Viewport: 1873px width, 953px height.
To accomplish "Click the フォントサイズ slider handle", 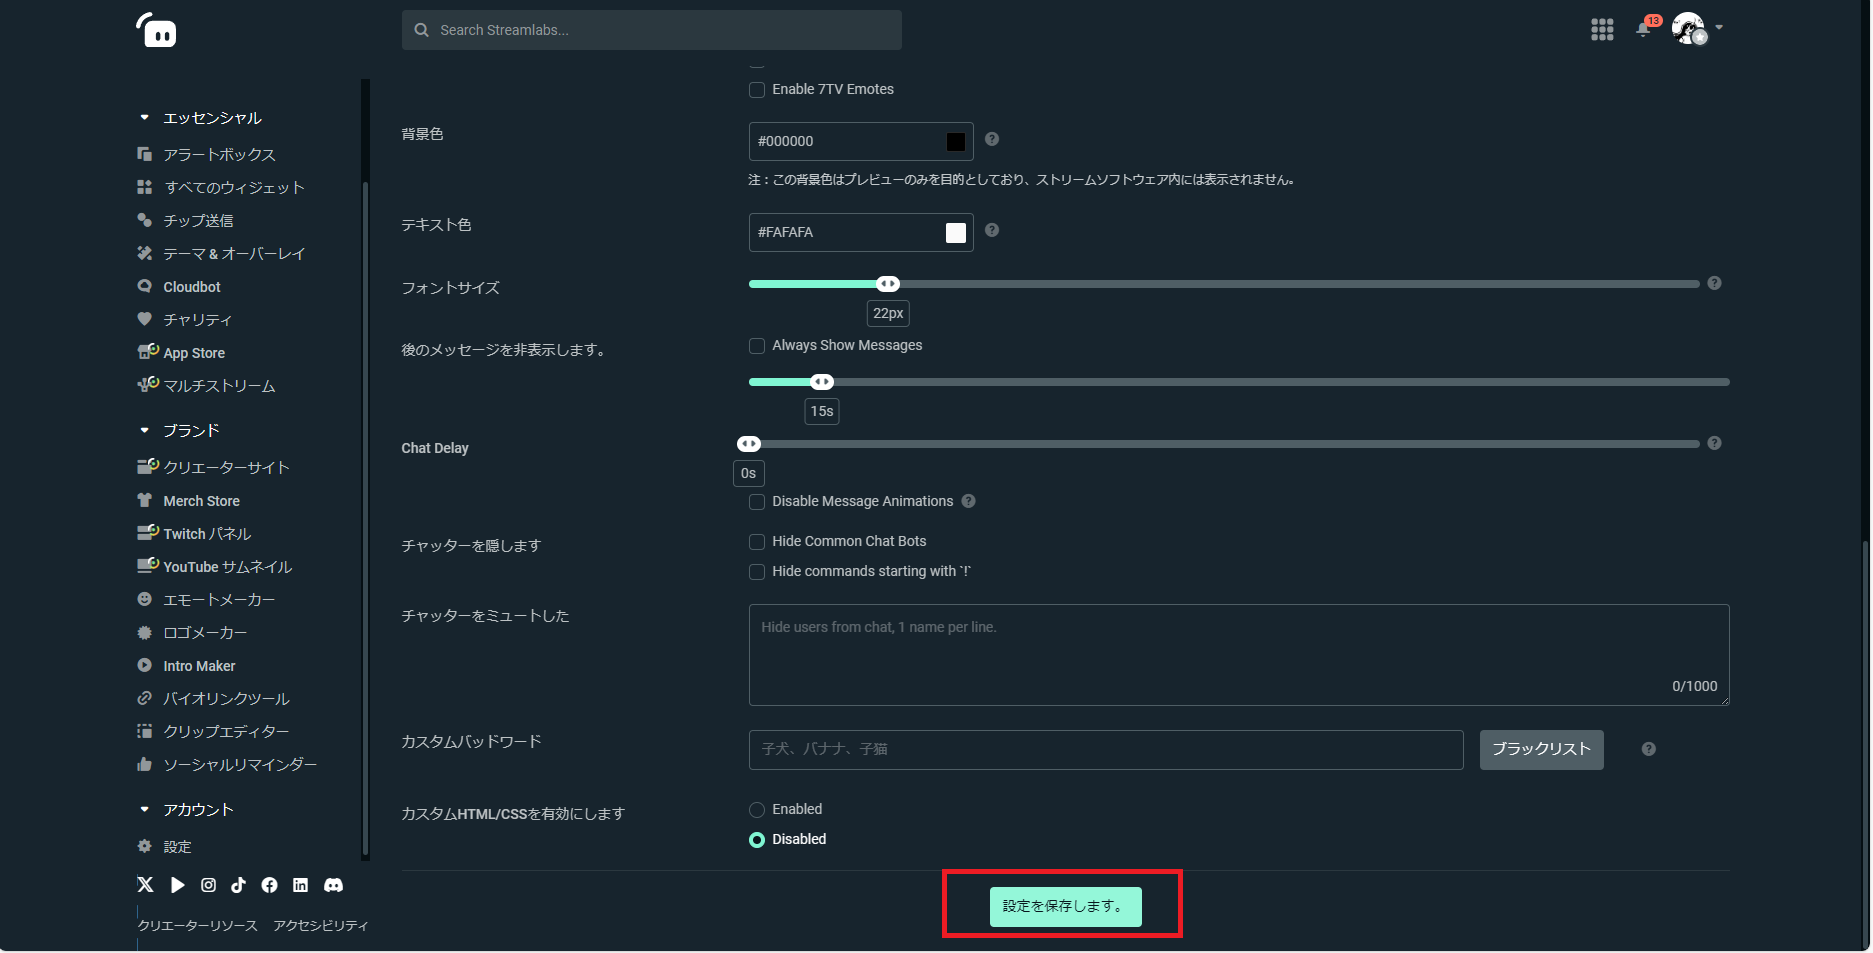I will [x=888, y=284].
